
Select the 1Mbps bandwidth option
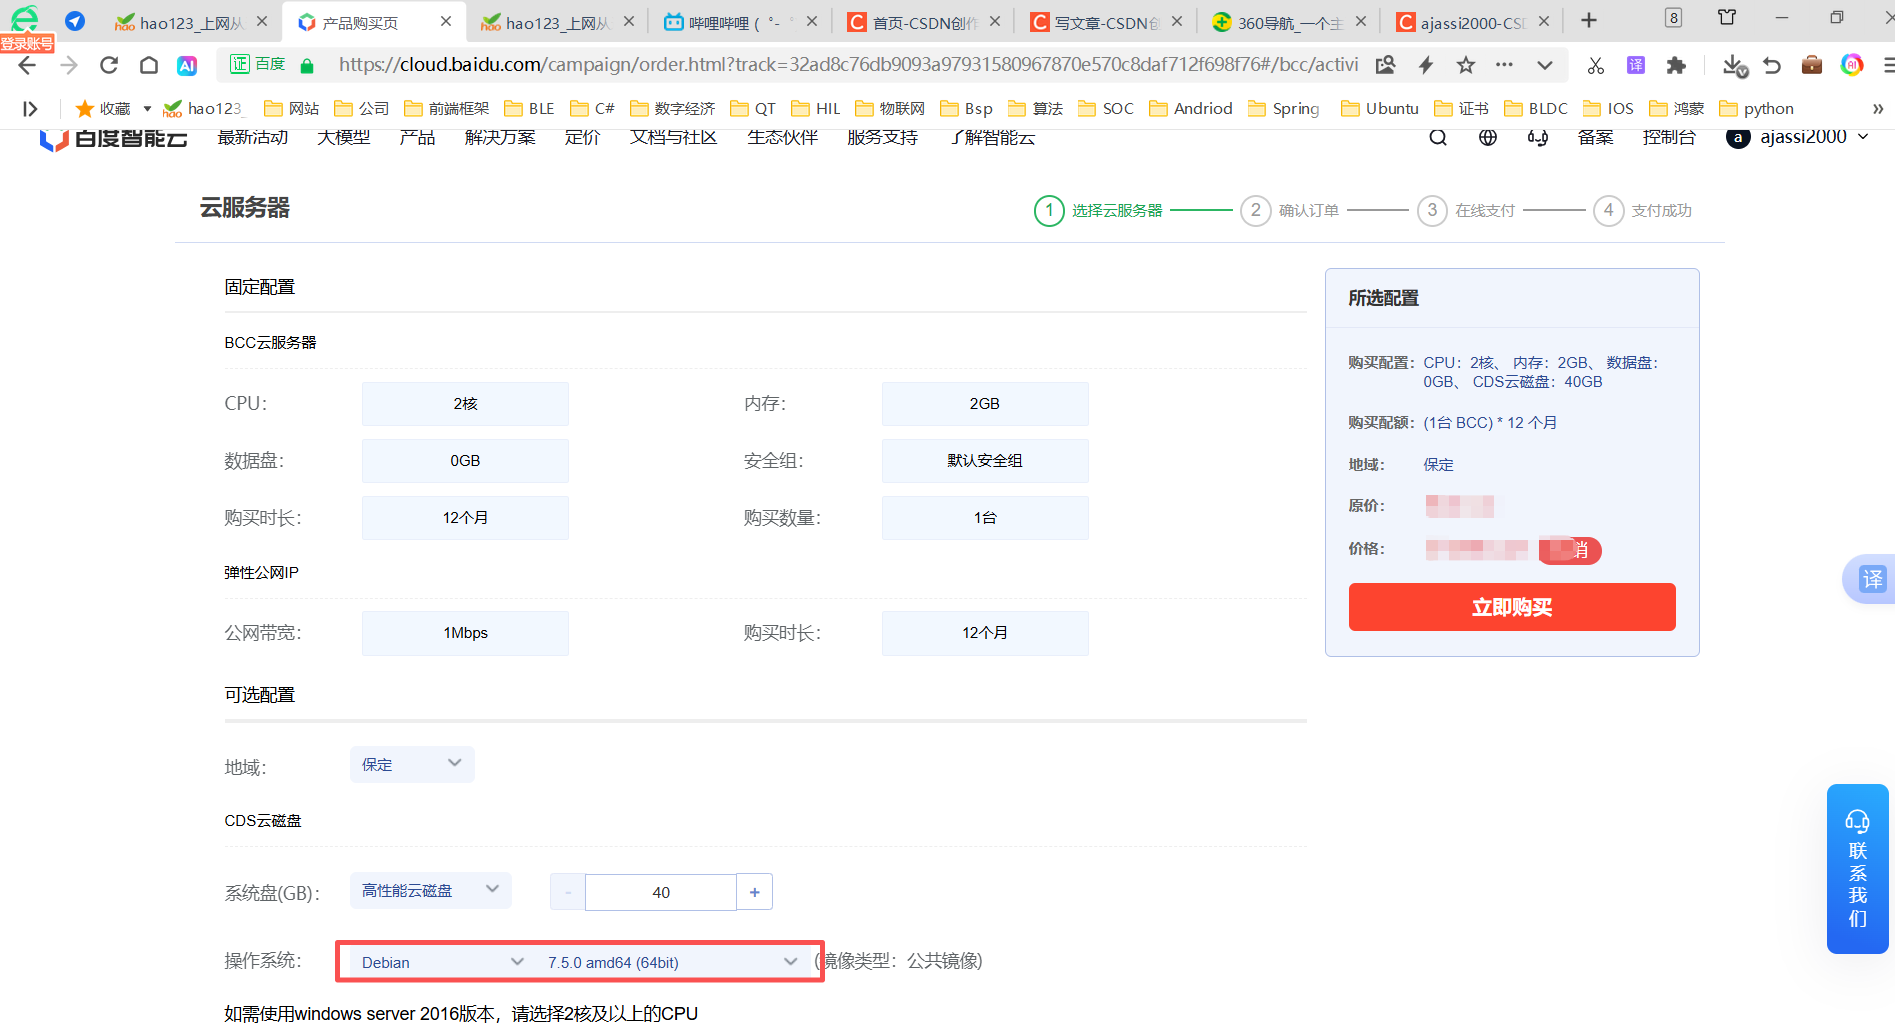pos(465,633)
